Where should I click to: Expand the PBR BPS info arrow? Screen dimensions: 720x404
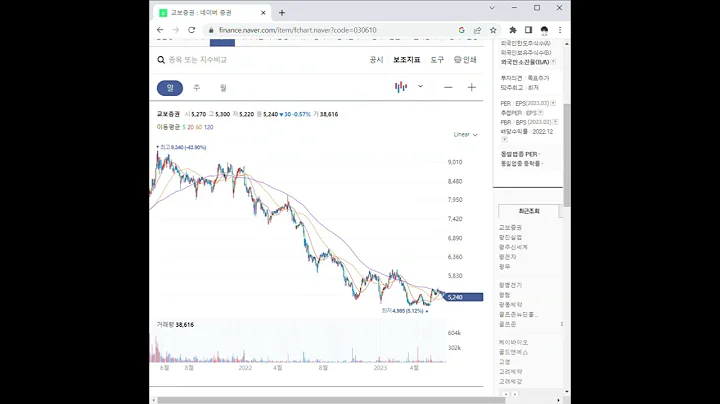[555, 122]
